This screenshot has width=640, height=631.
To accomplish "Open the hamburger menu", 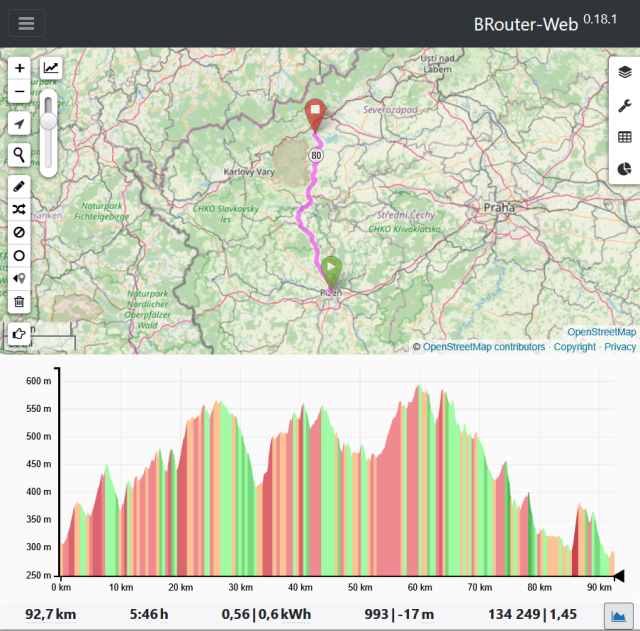I will (27, 23).
